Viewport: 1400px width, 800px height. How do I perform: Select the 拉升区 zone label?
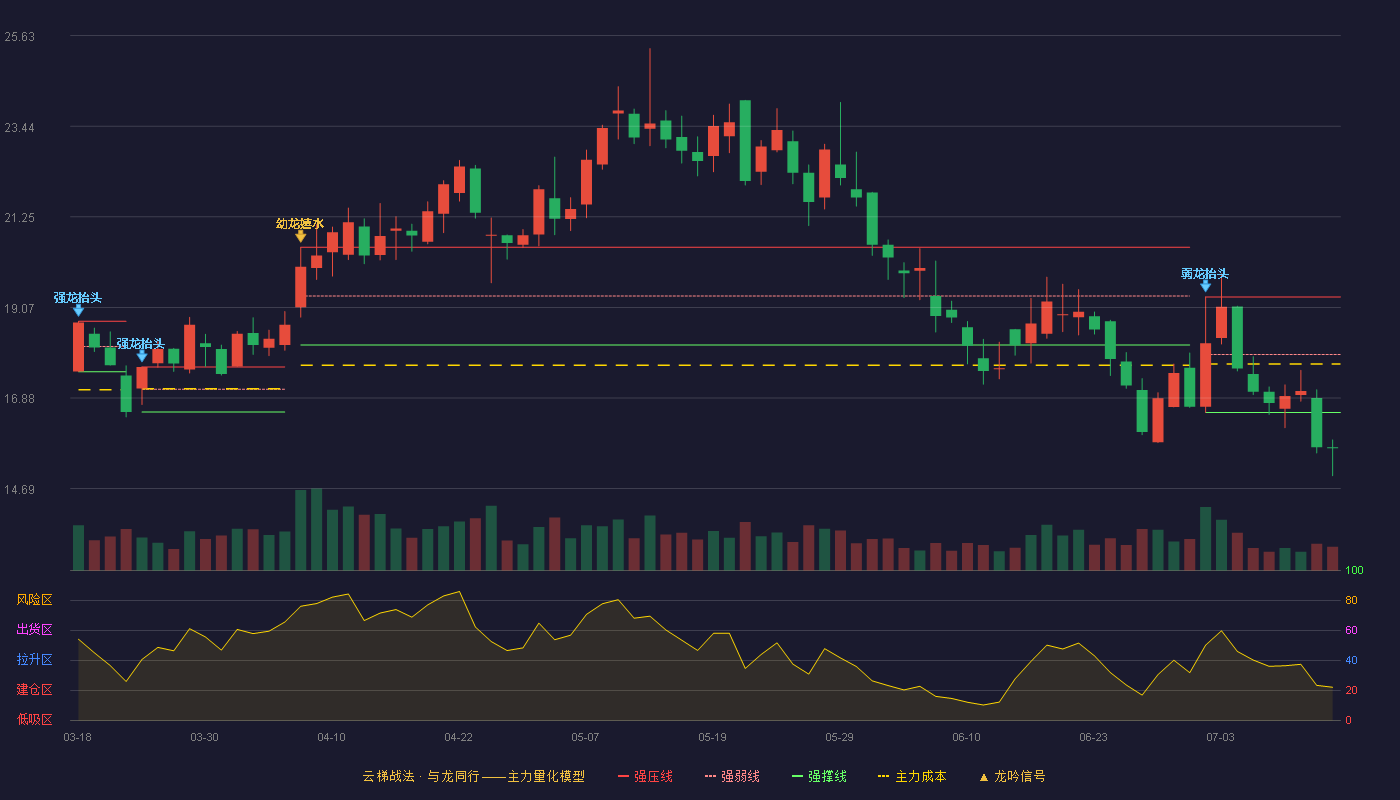pyautogui.click(x=34, y=660)
